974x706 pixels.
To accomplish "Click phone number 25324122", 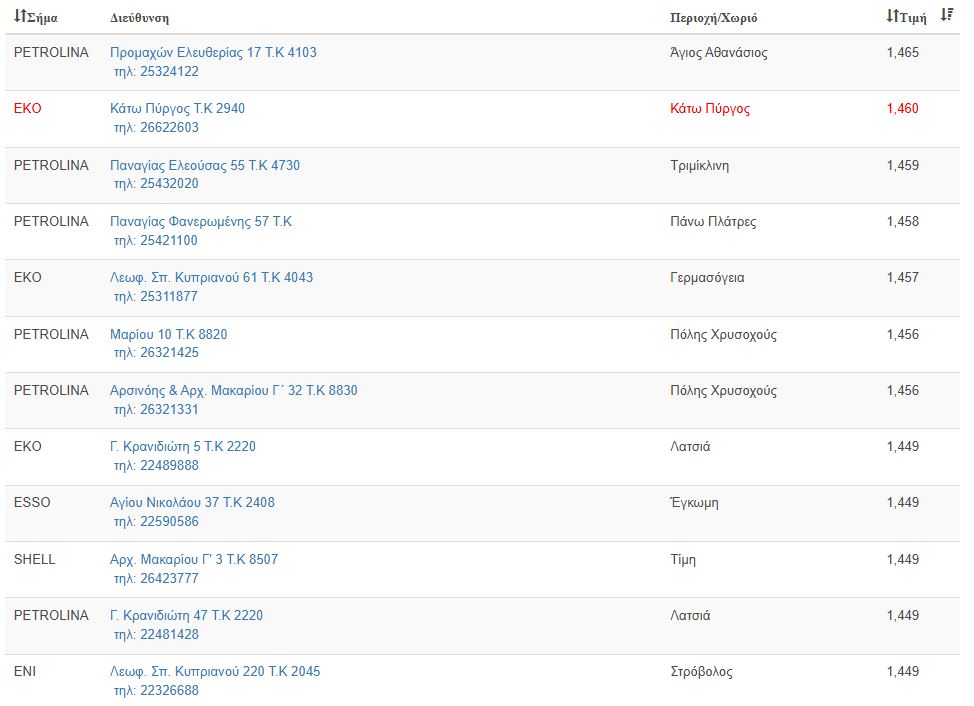I will coord(156,71).
